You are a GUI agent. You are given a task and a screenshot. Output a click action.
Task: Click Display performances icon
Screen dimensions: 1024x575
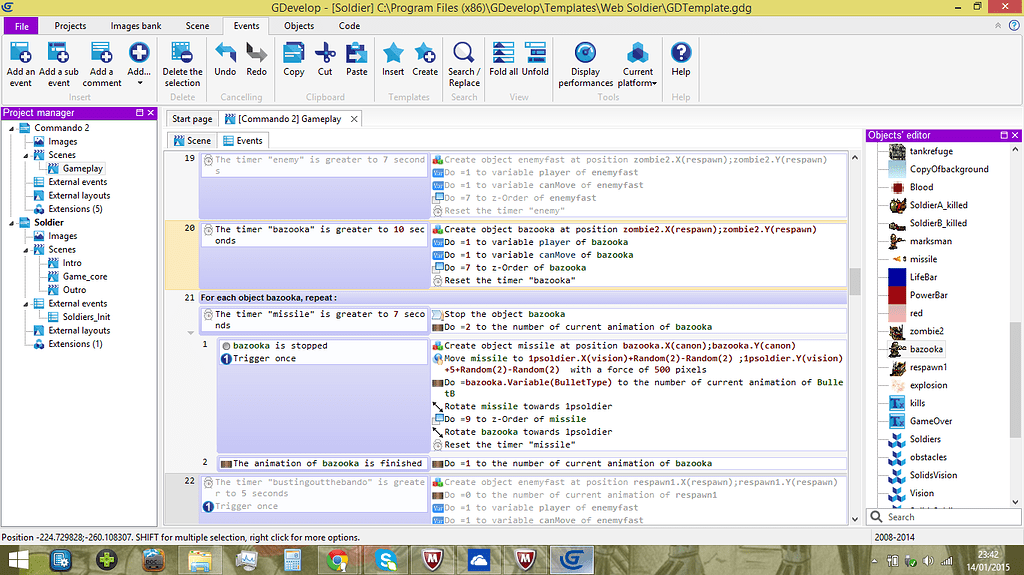(585, 53)
